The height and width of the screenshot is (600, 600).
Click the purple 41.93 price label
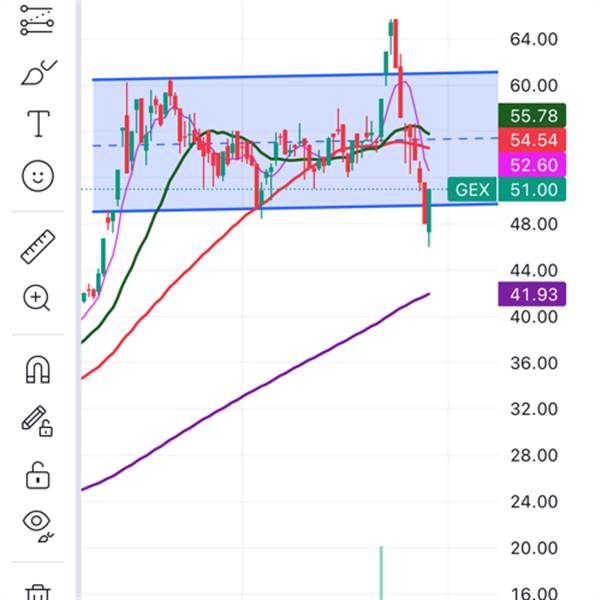pos(532,294)
